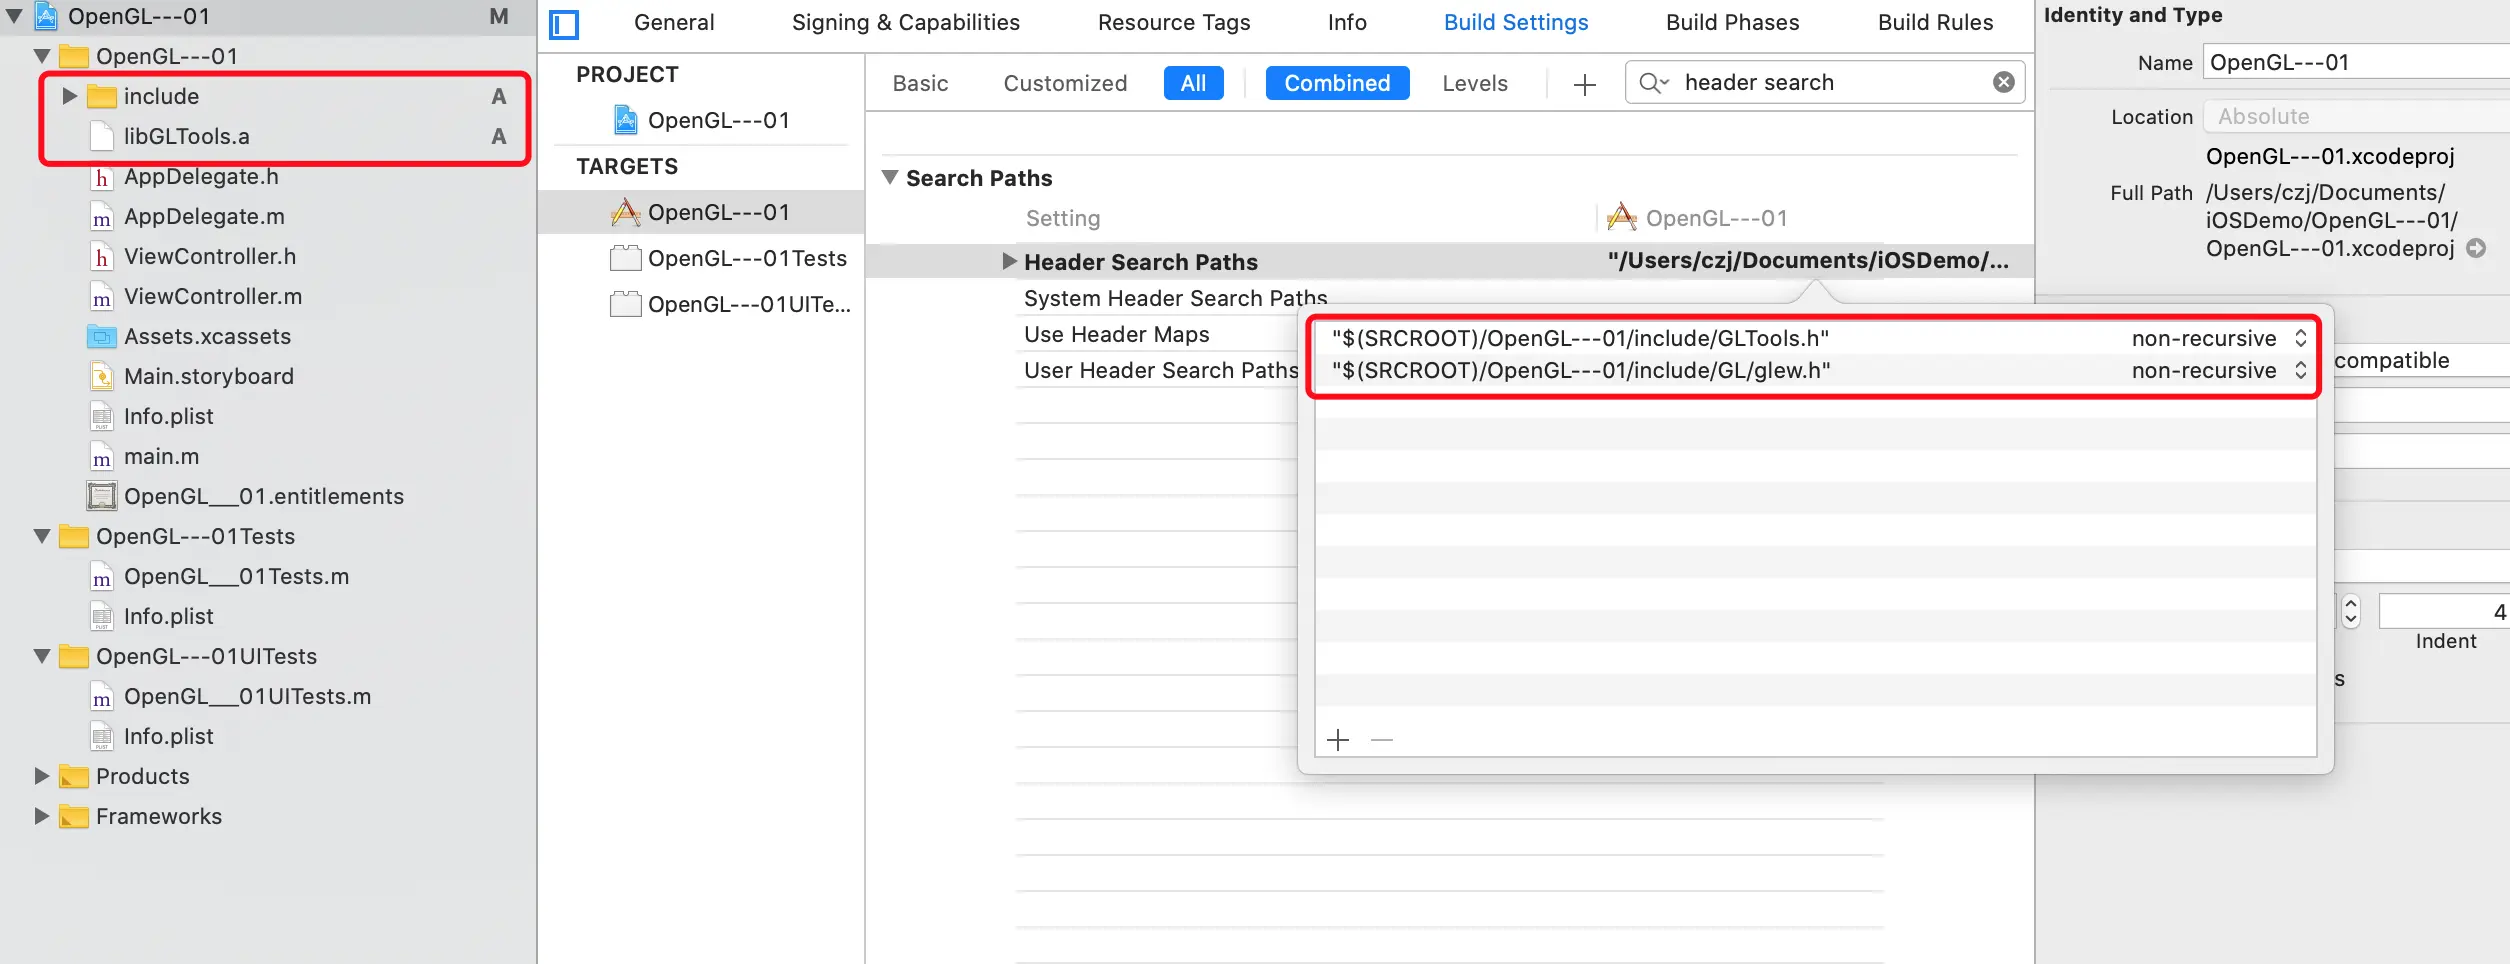
Task: Collapse the OpenGL---01 group folder
Action: point(42,56)
